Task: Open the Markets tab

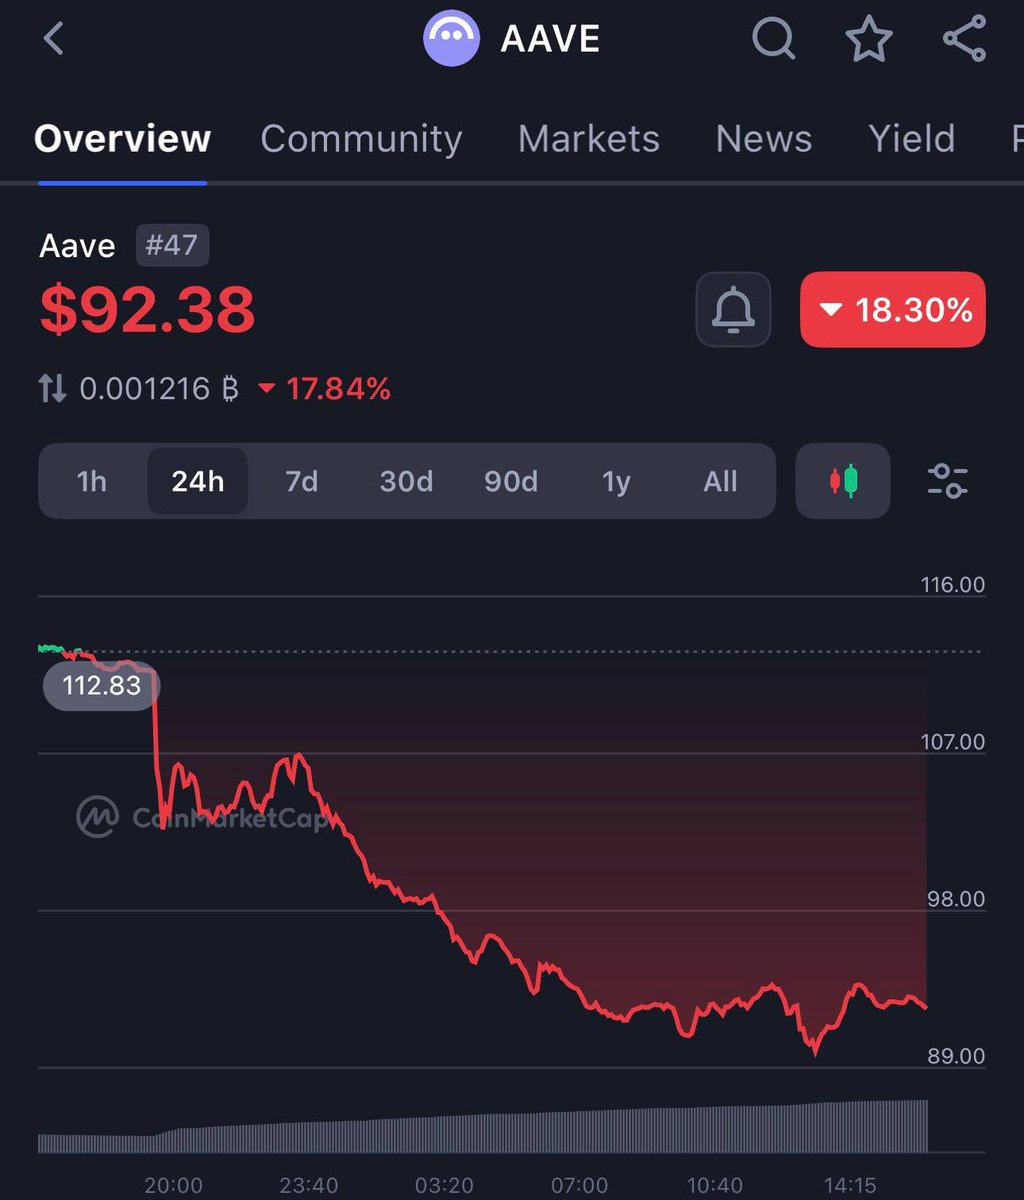Action: point(589,138)
